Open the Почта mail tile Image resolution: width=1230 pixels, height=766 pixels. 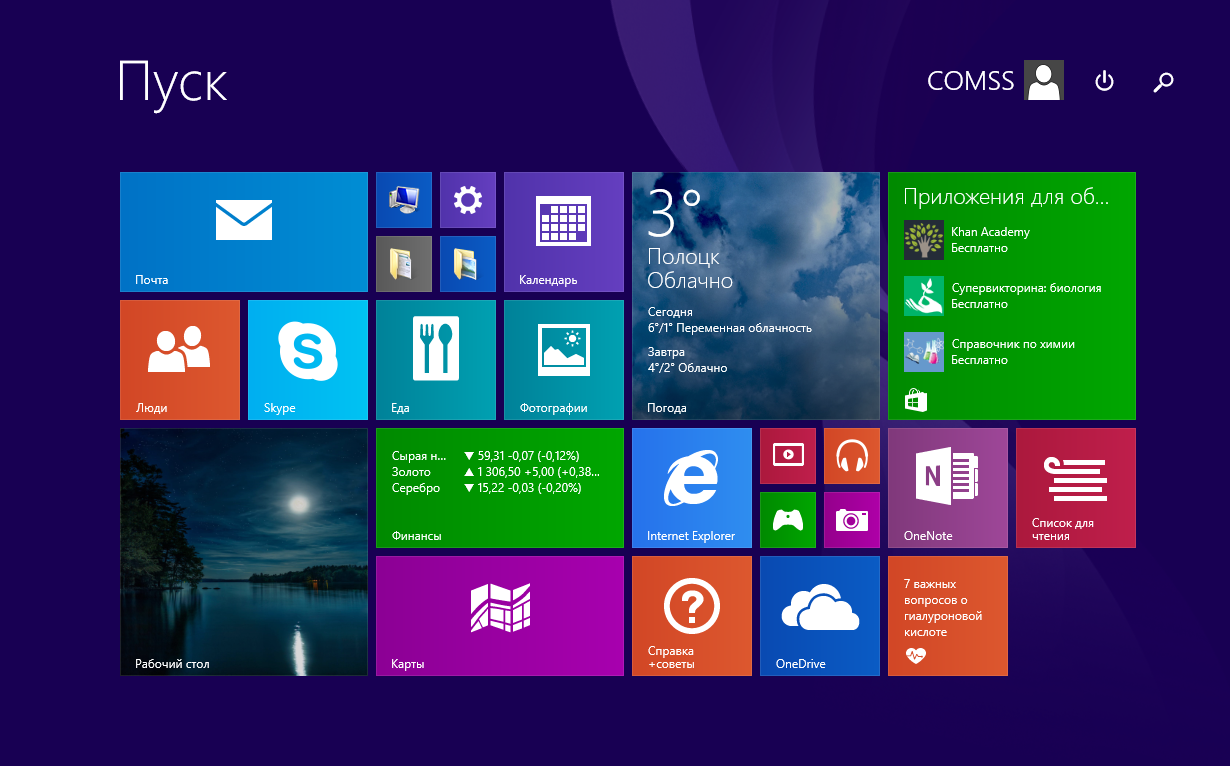(x=243, y=231)
